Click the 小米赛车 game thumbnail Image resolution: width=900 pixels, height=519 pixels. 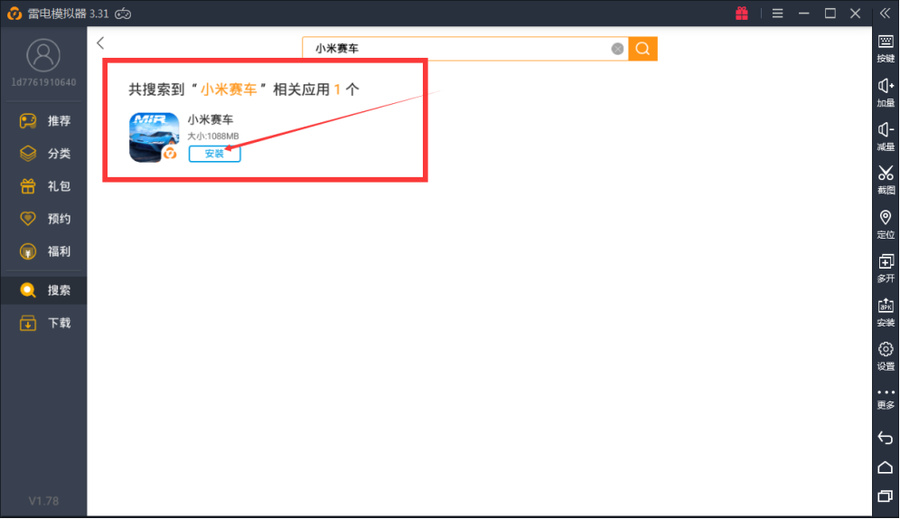pyautogui.click(x=154, y=137)
